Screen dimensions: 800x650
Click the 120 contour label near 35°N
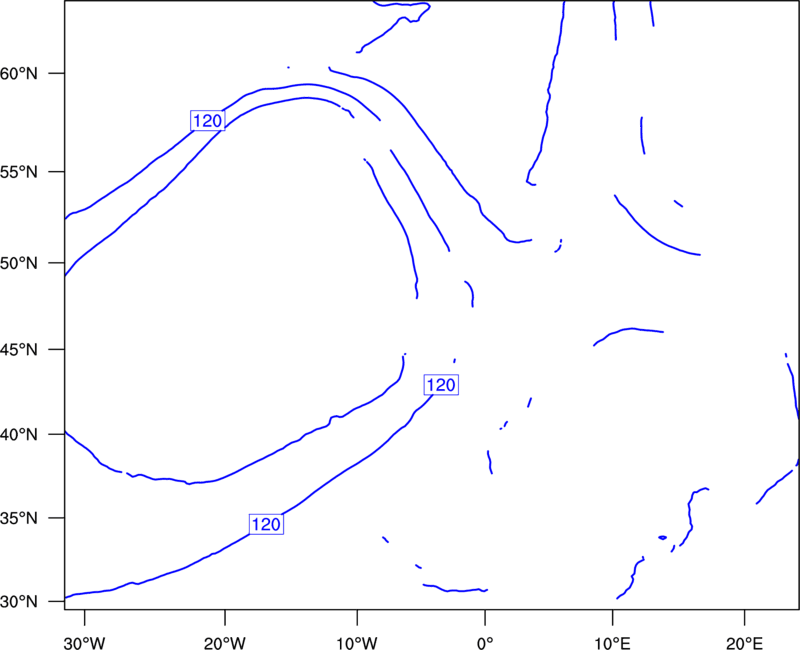pos(266,524)
